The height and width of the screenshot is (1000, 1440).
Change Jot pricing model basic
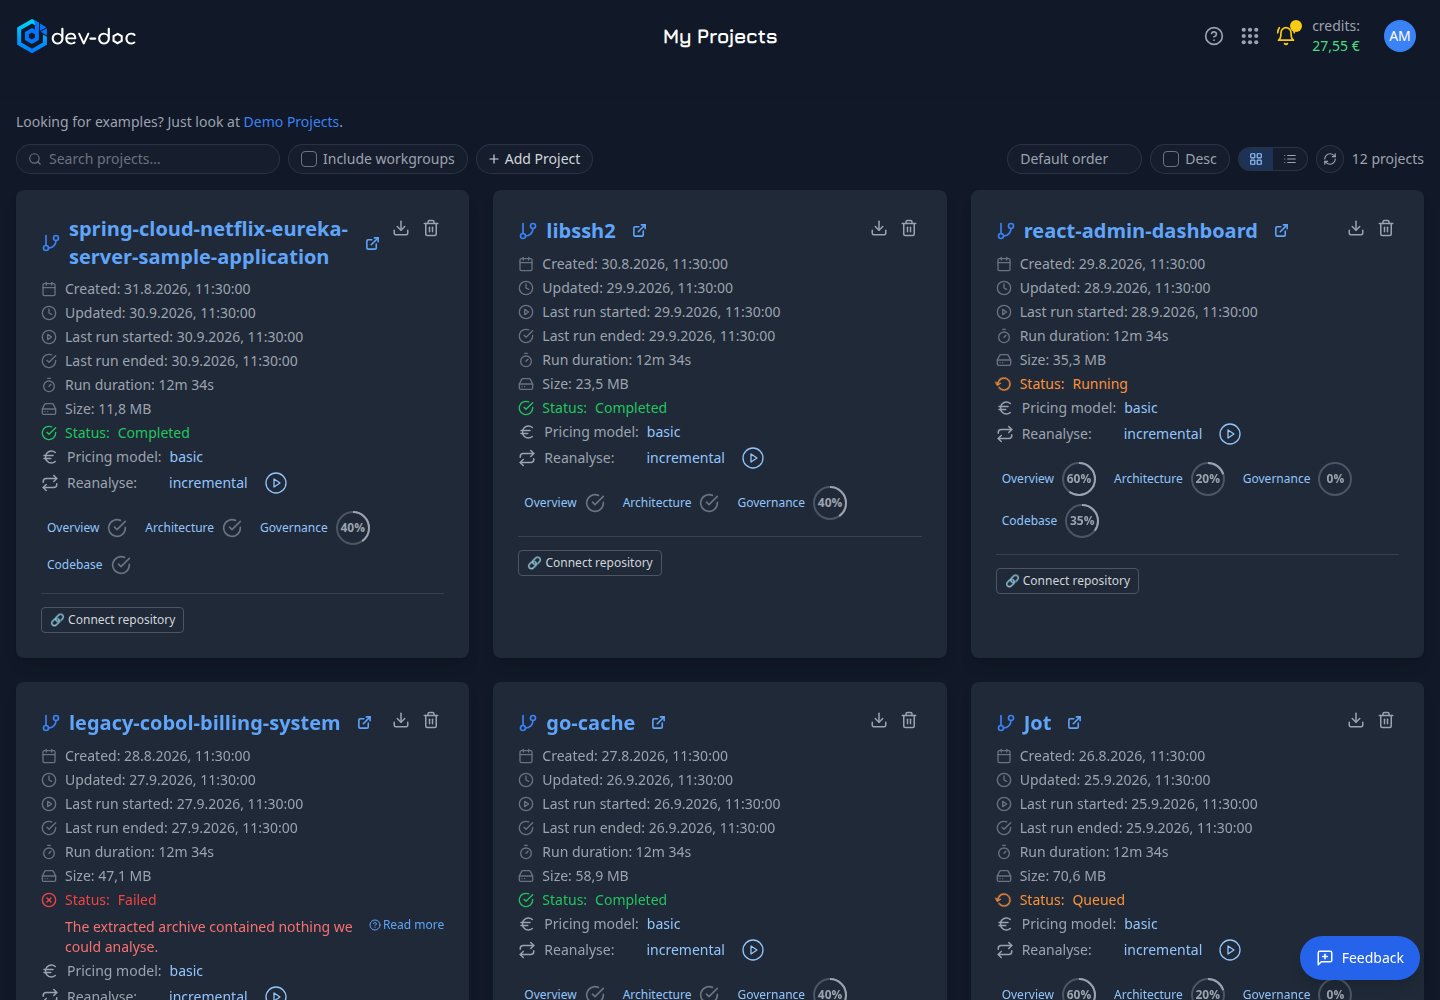pos(1140,924)
